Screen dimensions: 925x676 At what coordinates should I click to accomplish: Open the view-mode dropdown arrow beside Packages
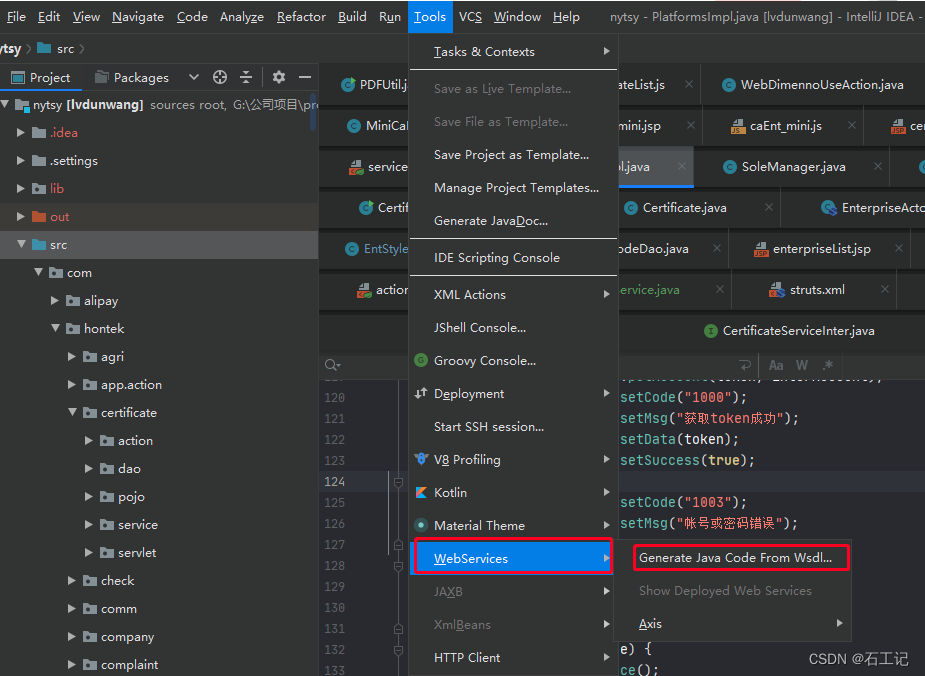click(x=193, y=77)
